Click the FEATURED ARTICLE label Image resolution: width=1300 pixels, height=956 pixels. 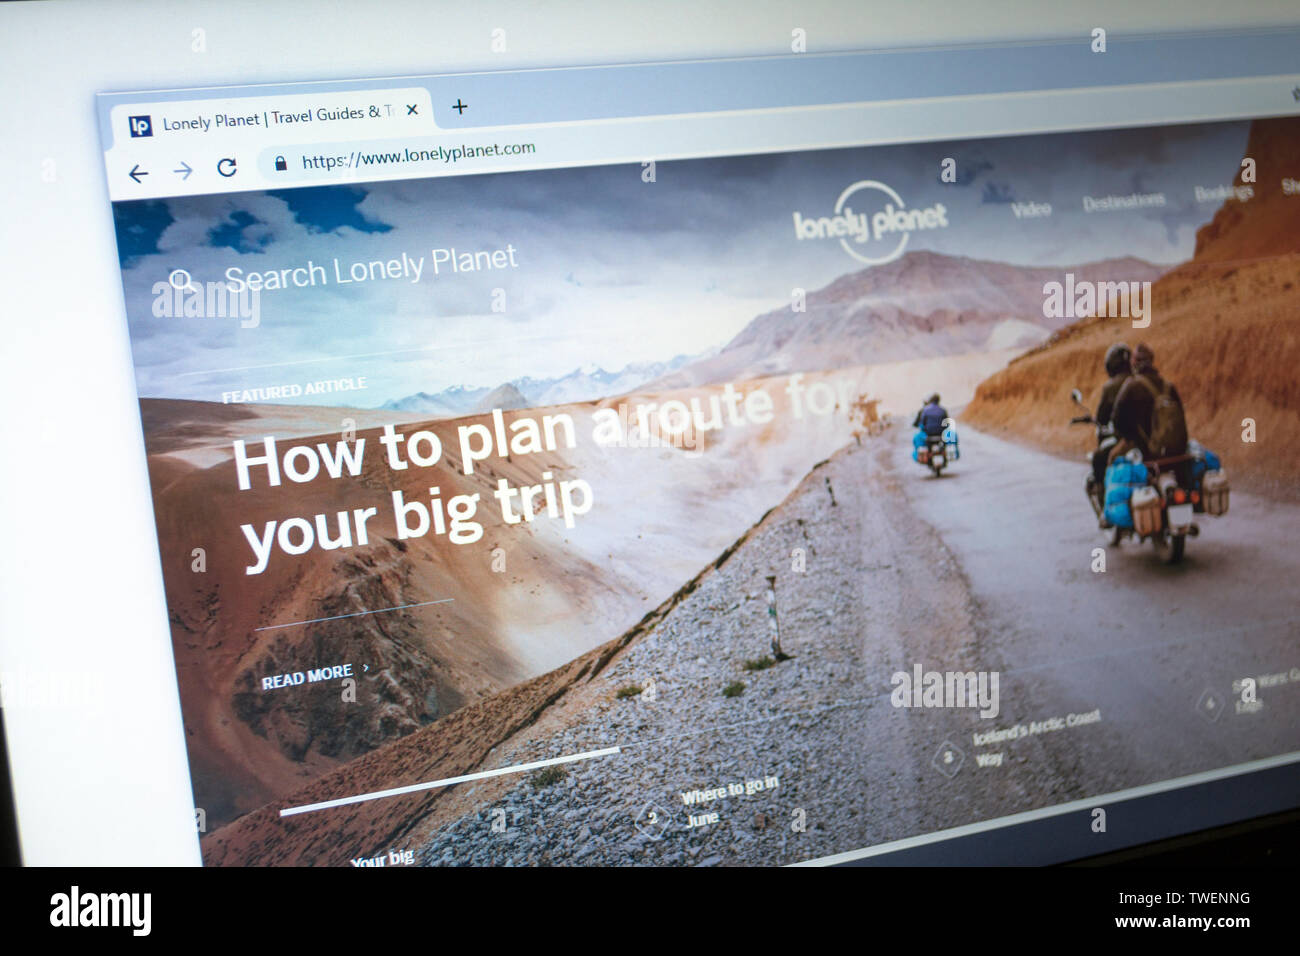[x=294, y=390]
